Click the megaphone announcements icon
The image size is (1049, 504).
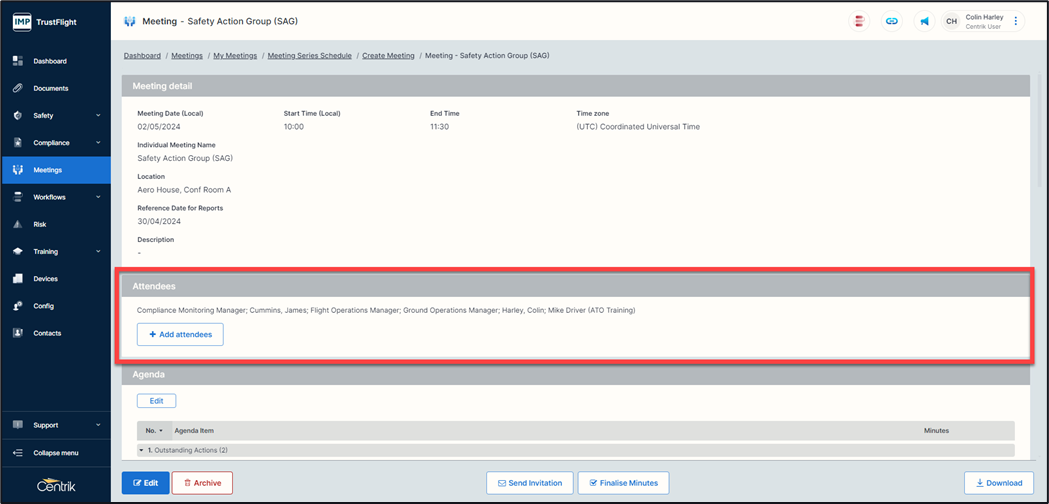click(x=924, y=21)
